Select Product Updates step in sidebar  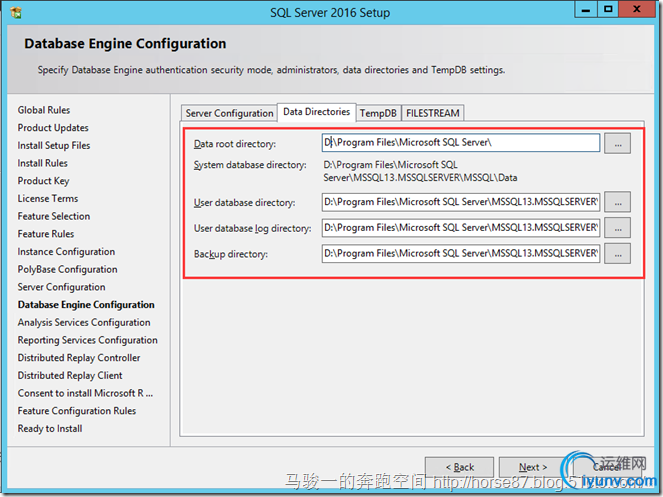[53, 128]
